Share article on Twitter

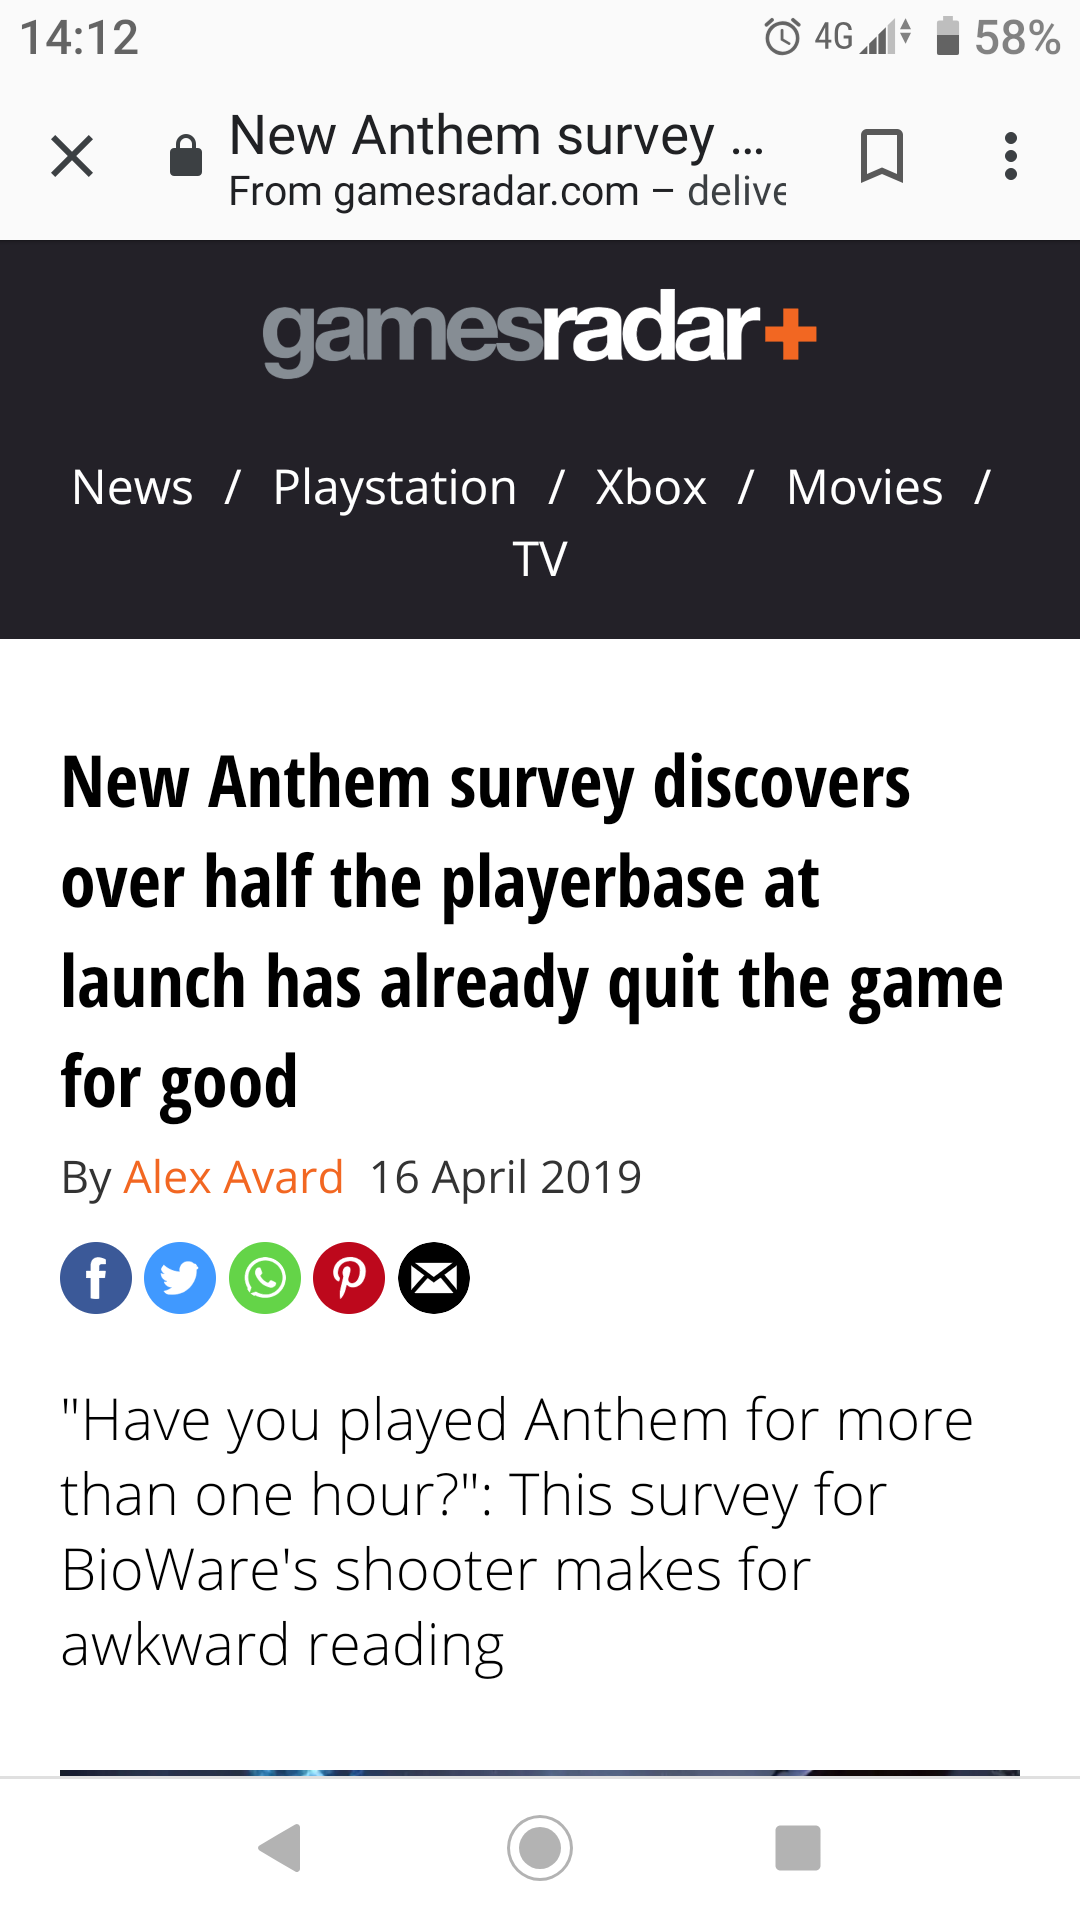click(180, 1278)
